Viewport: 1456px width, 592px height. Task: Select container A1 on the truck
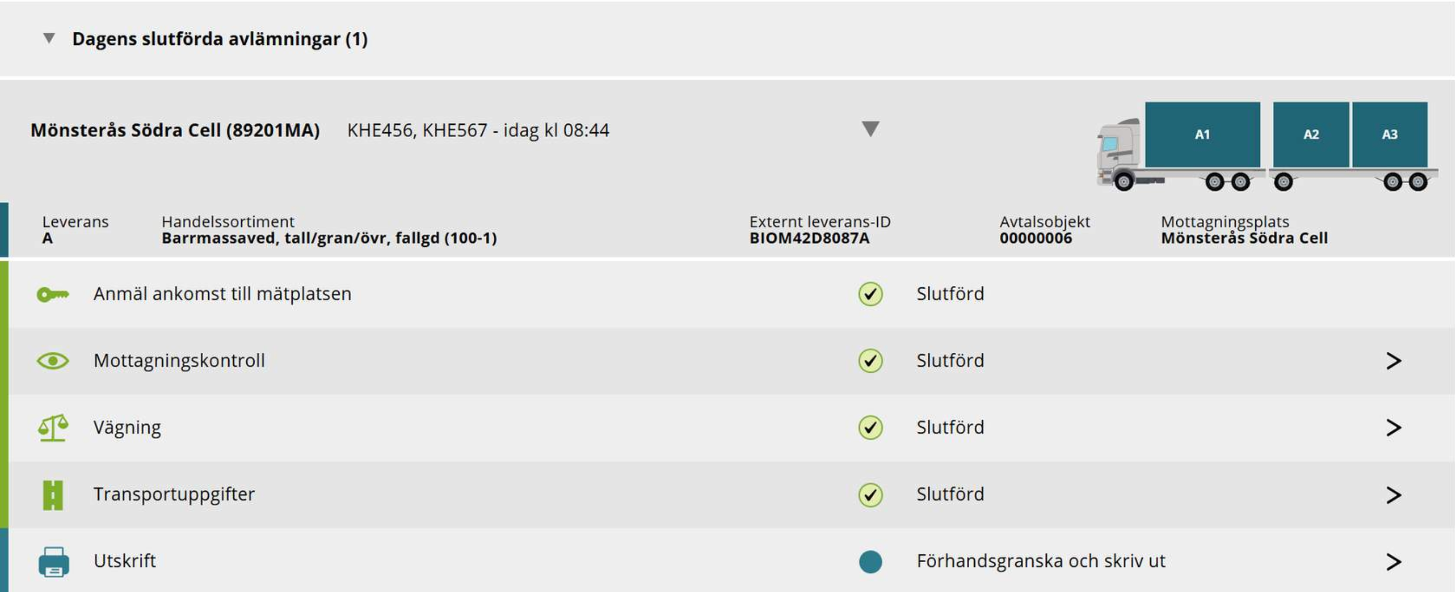click(1202, 134)
